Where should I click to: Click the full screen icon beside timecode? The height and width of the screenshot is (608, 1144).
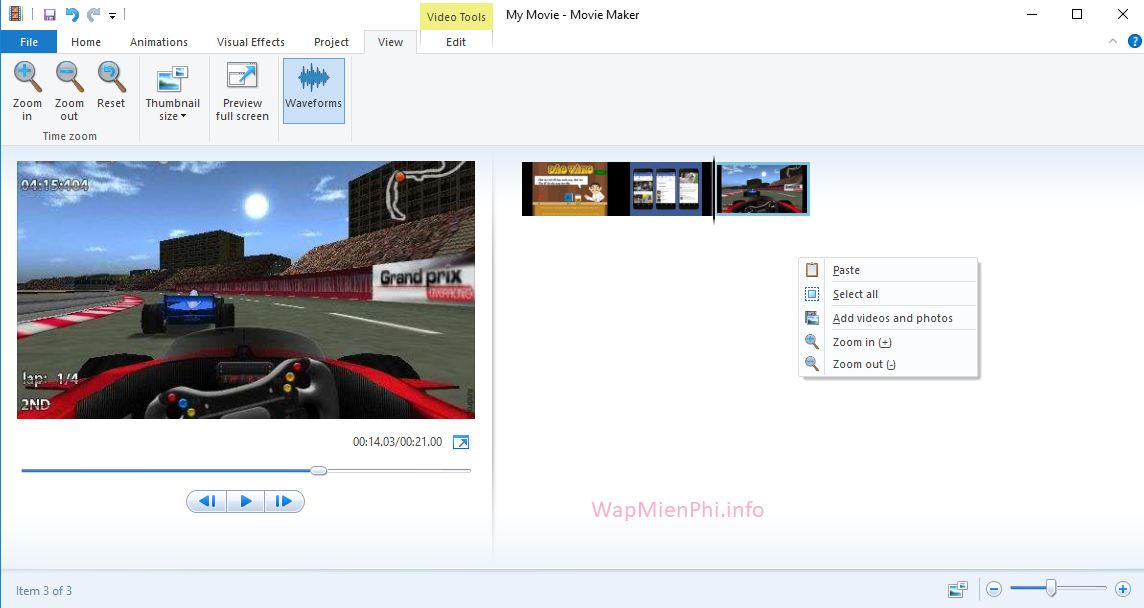(x=461, y=442)
